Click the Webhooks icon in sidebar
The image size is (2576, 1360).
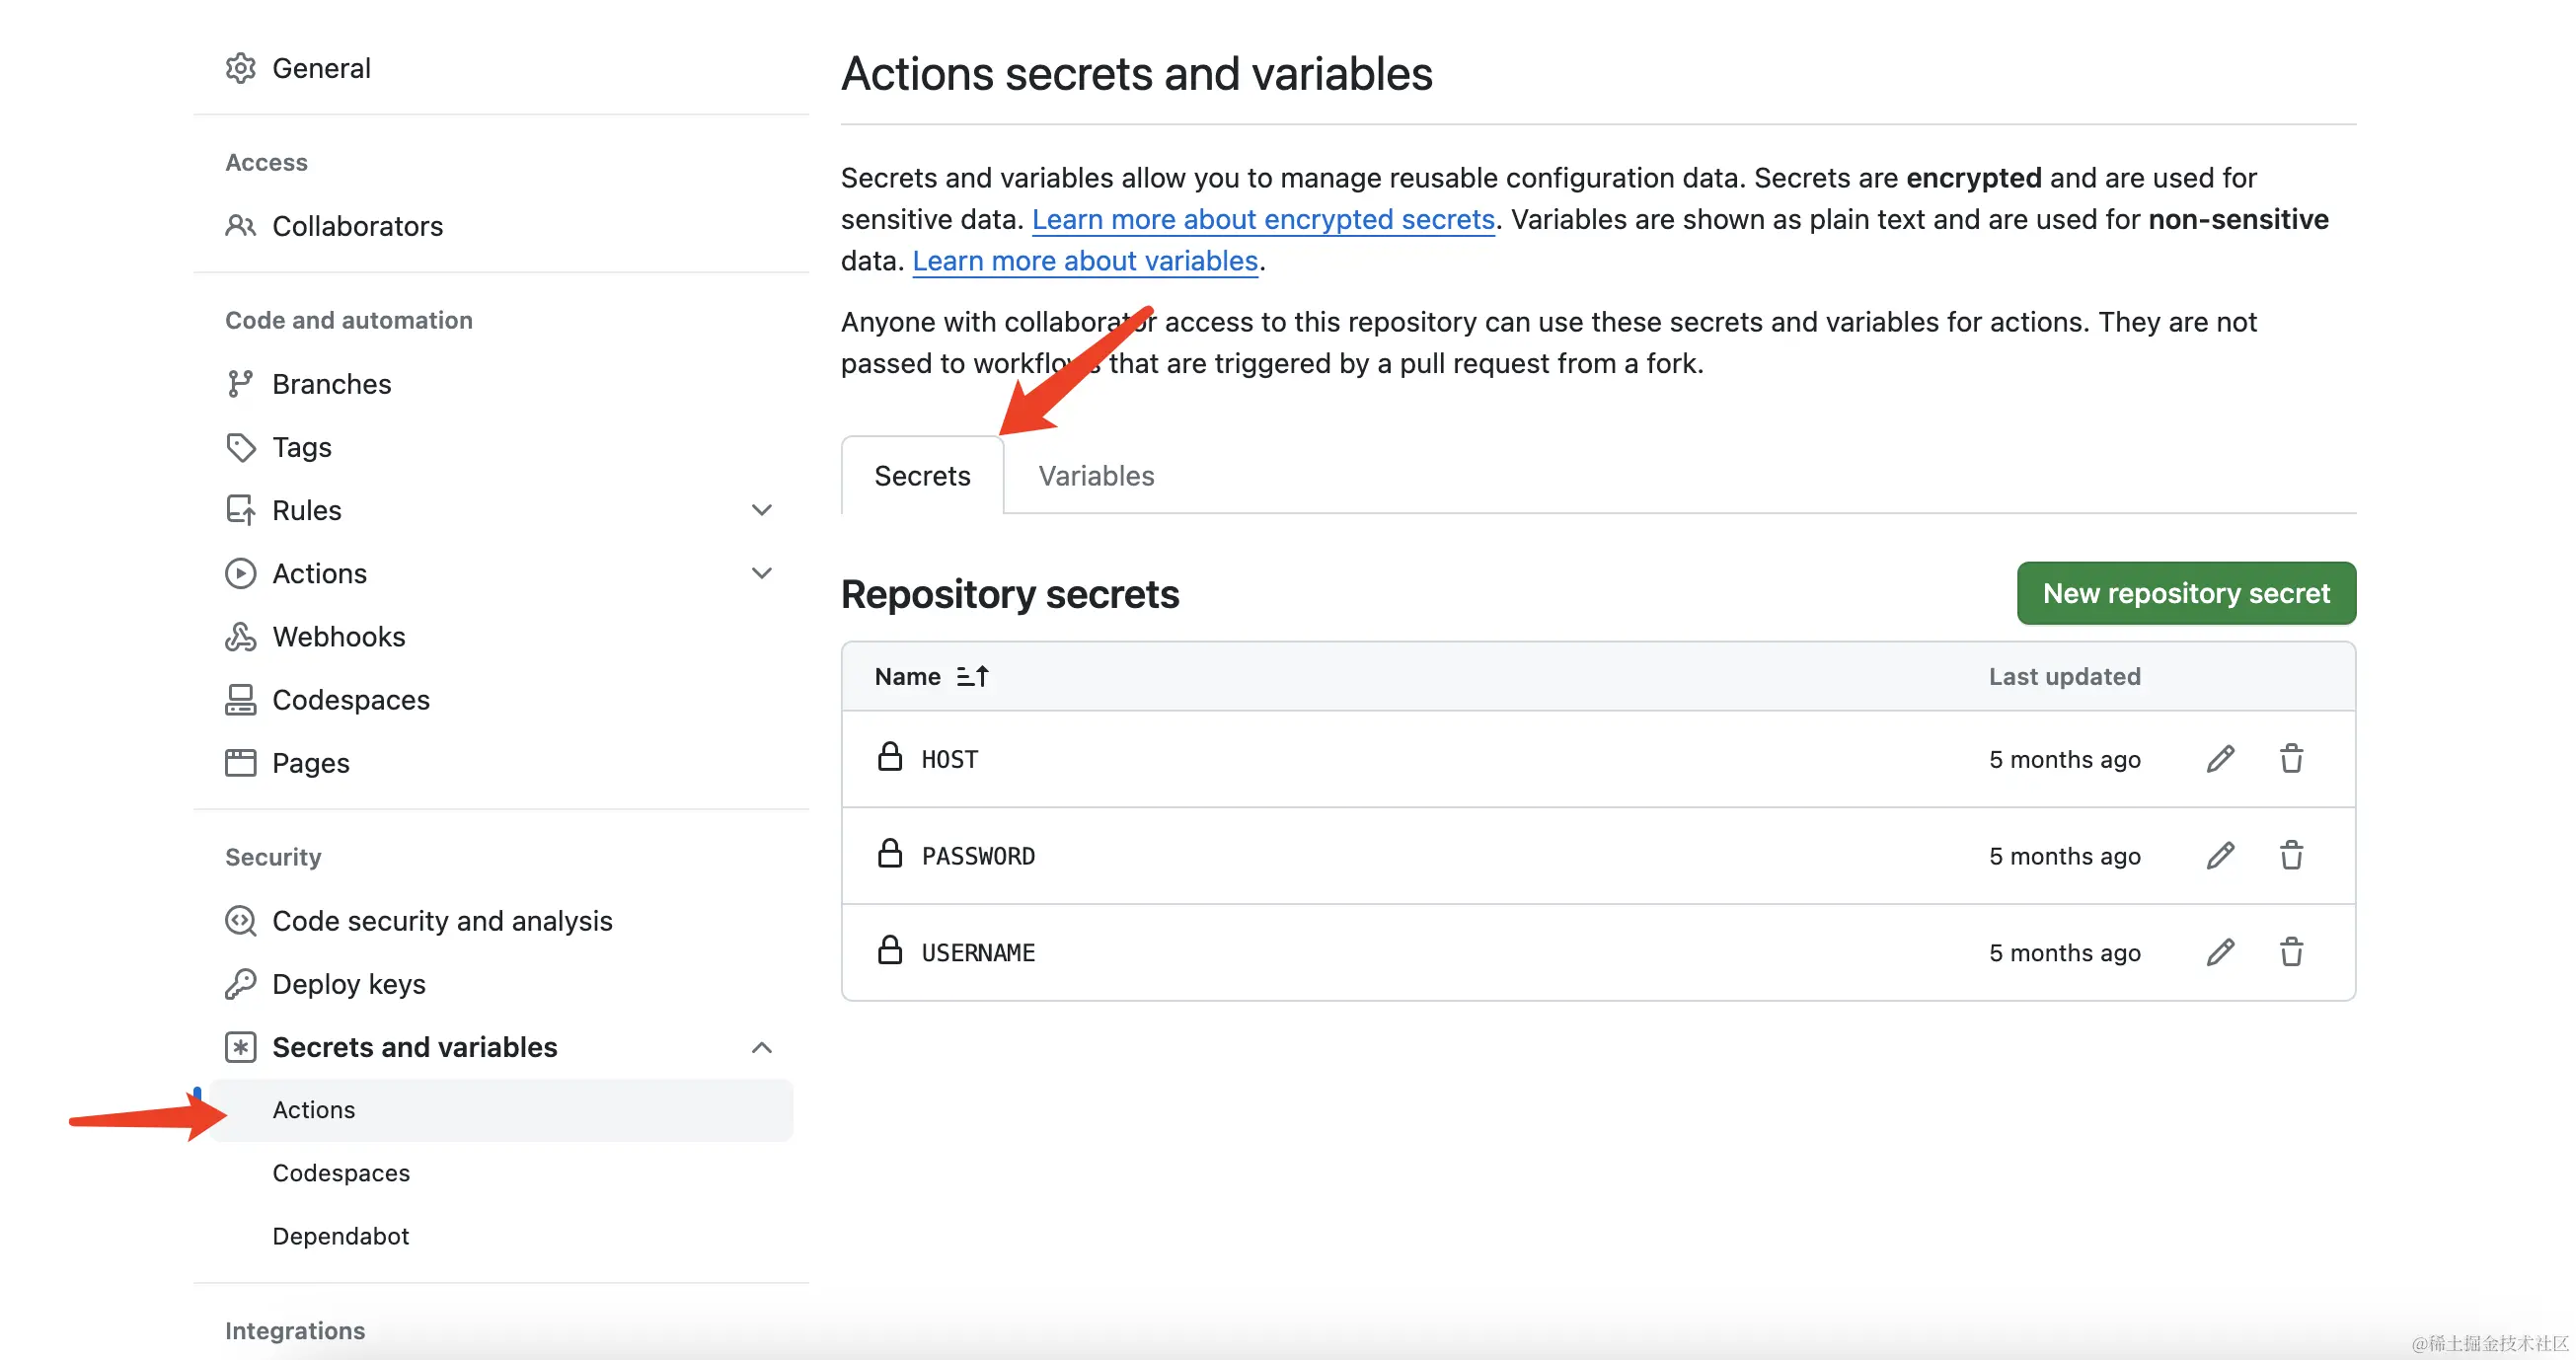pyautogui.click(x=240, y=637)
